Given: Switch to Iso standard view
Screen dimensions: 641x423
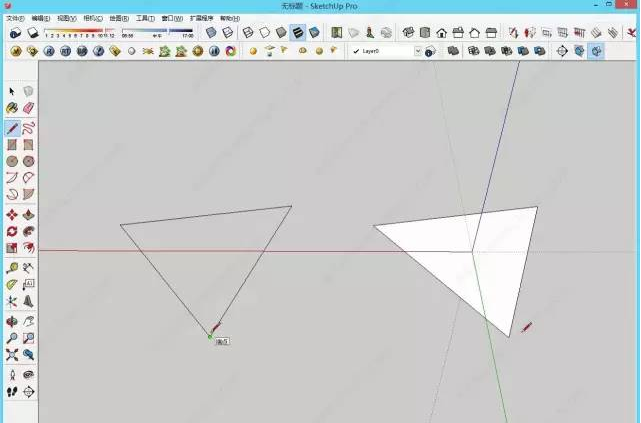Looking at the screenshot, I should pyautogui.click(x=408, y=33).
